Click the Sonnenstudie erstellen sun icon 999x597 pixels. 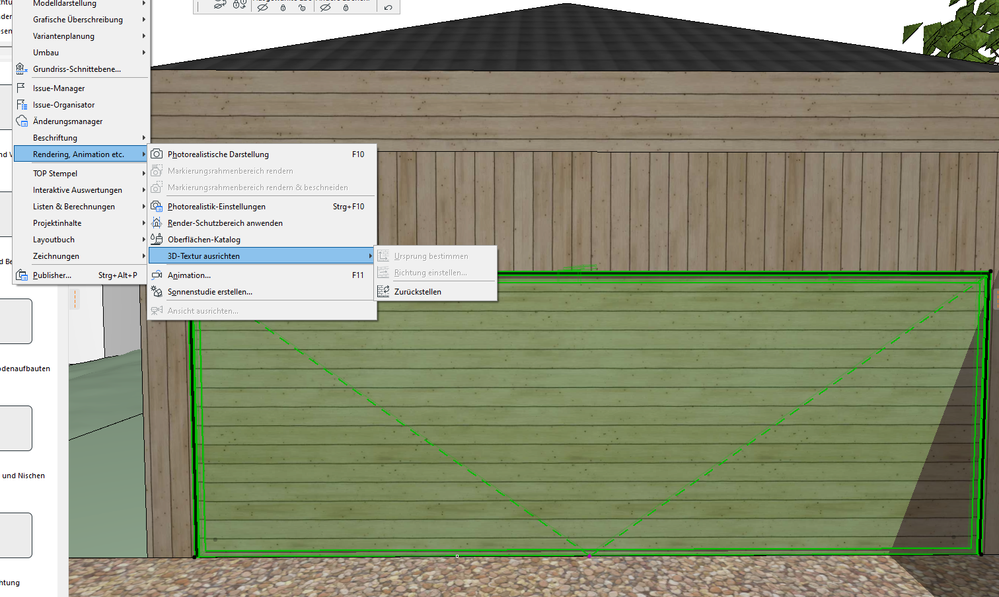pyautogui.click(x=157, y=292)
